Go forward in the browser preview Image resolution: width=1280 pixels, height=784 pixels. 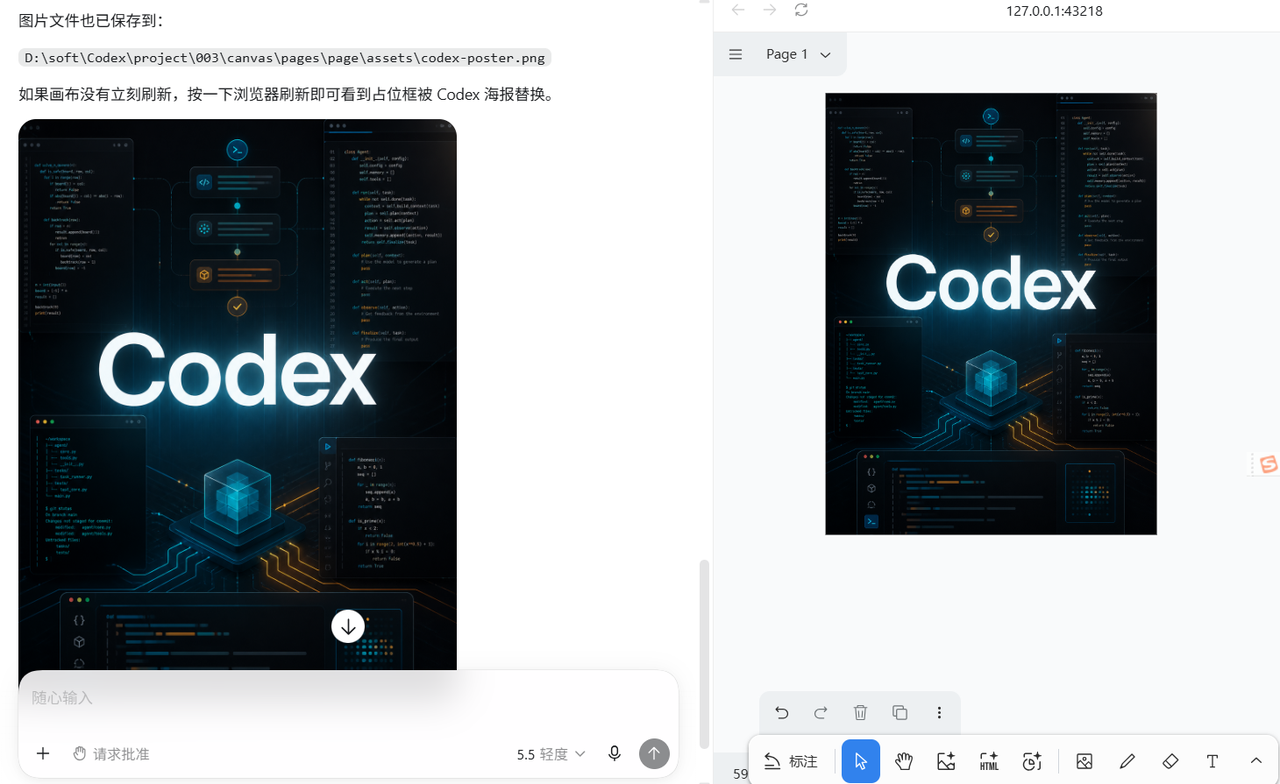(x=770, y=10)
